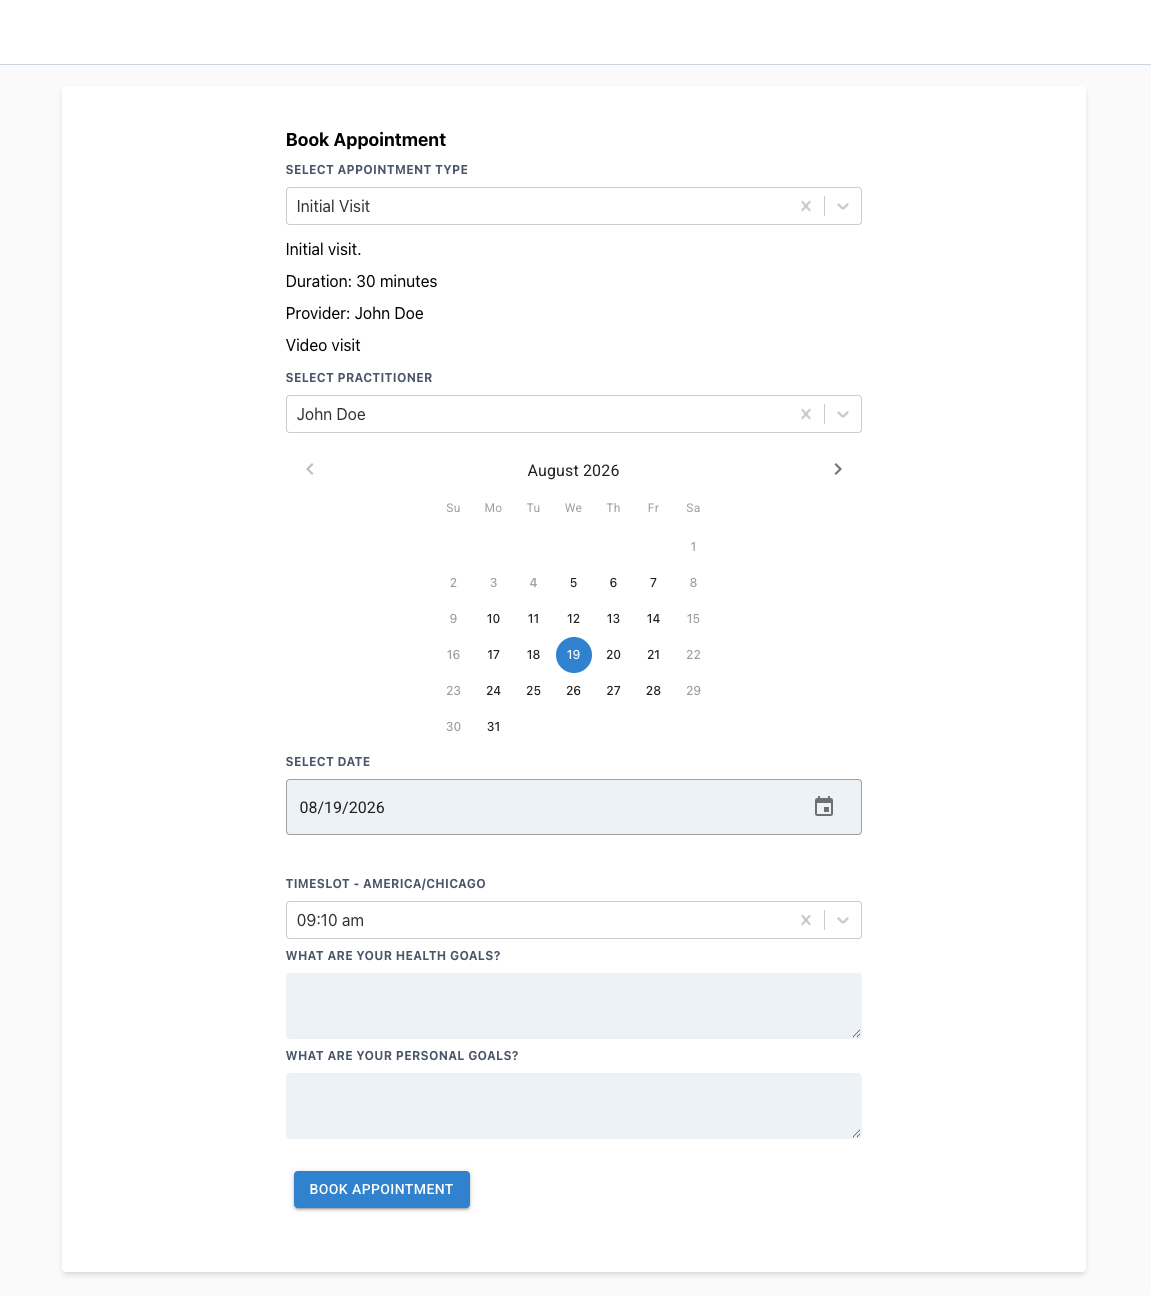1151x1296 pixels.
Task: Pick August 5 in the calendar
Action: (x=573, y=583)
